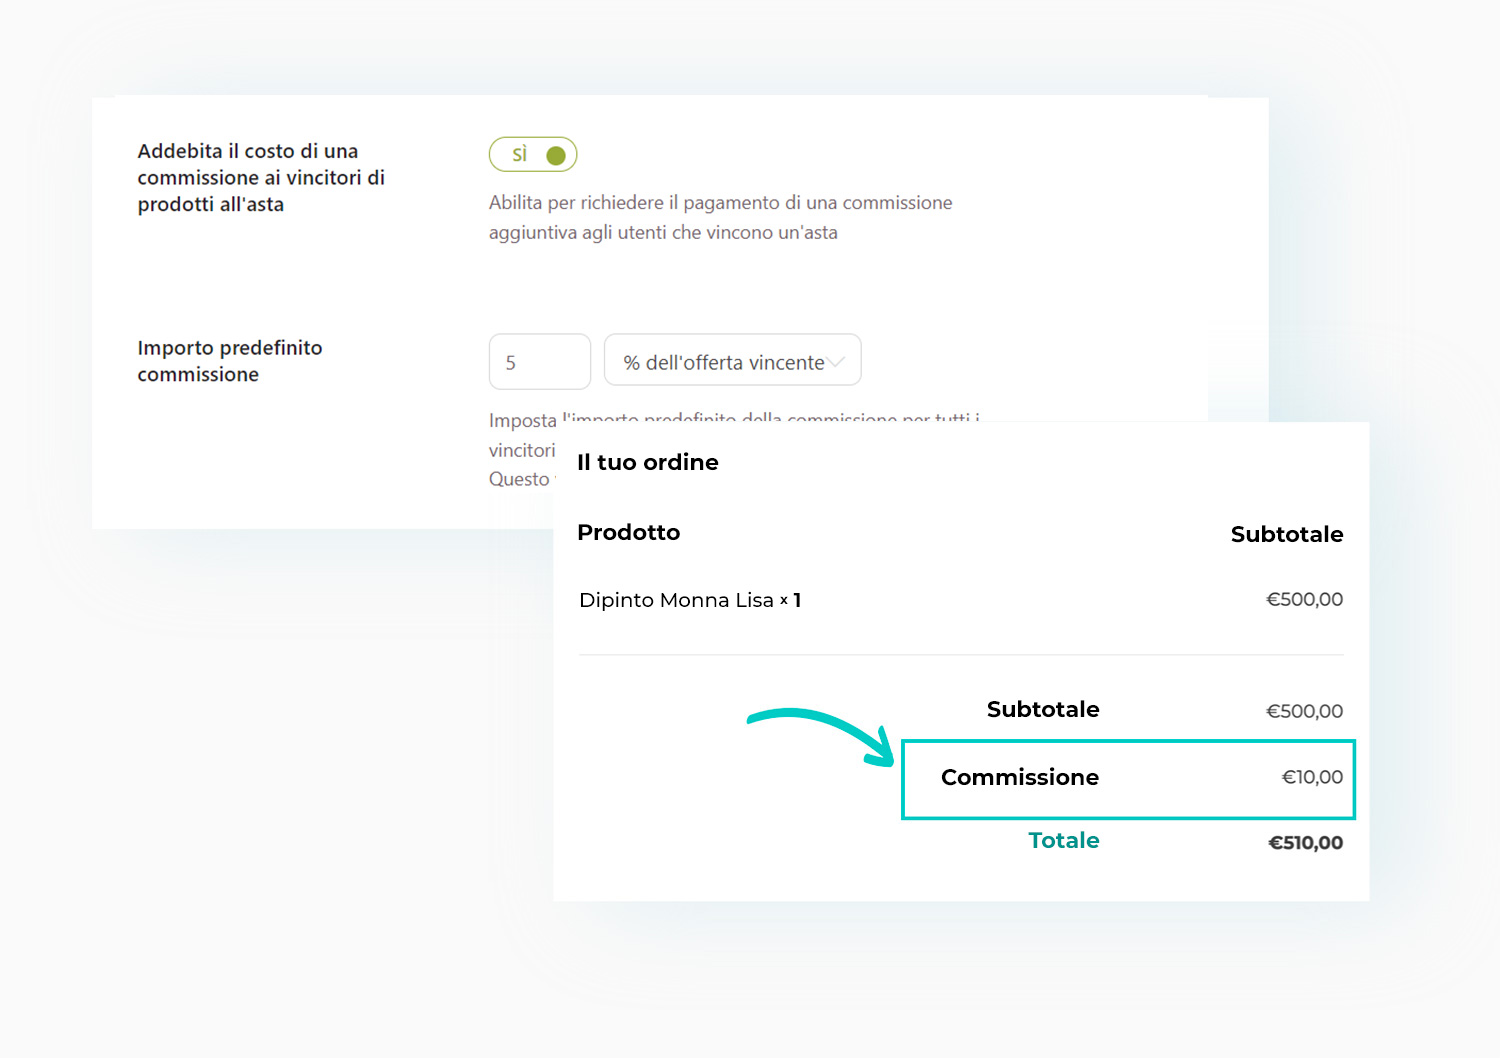
Task: Click the Importo predefinito commissione label
Action: pyautogui.click(x=230, y=361)
